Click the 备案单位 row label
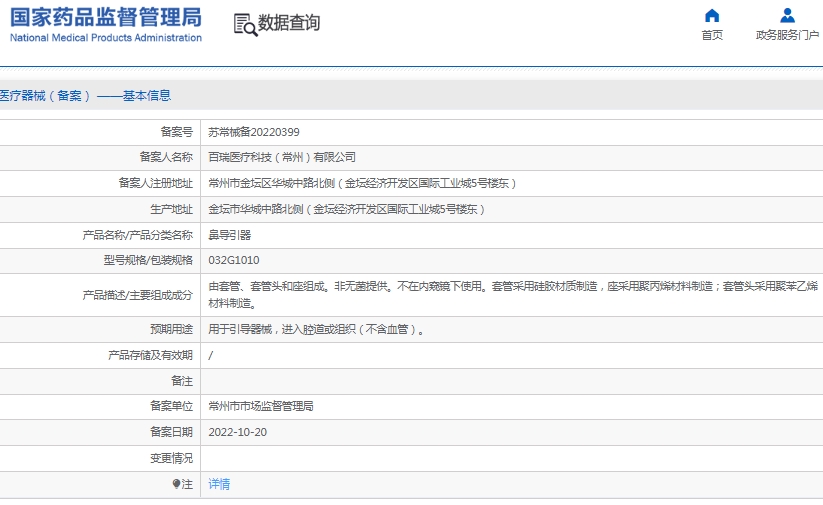Screen dimensions: 823x505 coord(172,406)
